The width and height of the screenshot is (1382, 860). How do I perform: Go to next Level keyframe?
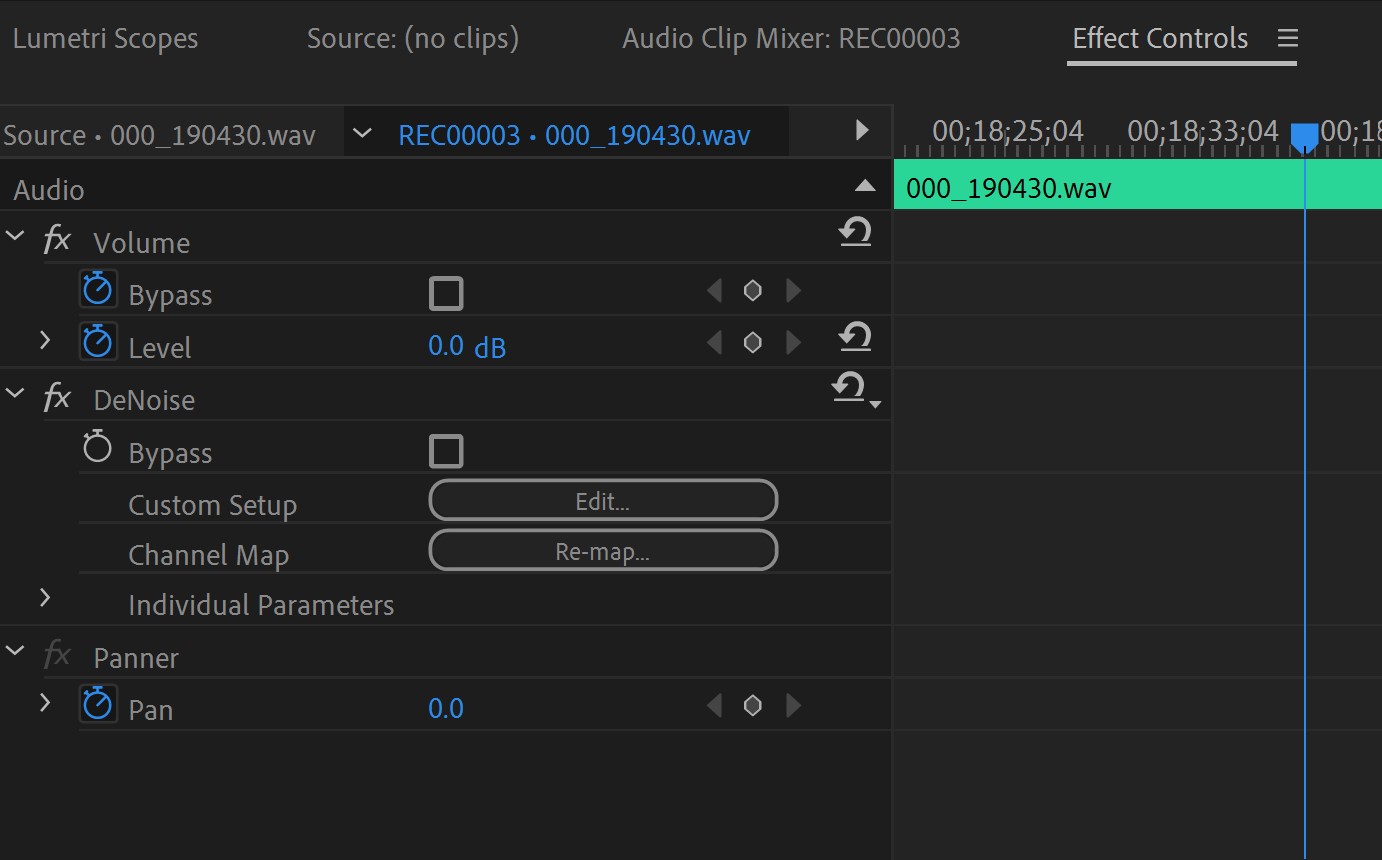(x=794, y=343)
